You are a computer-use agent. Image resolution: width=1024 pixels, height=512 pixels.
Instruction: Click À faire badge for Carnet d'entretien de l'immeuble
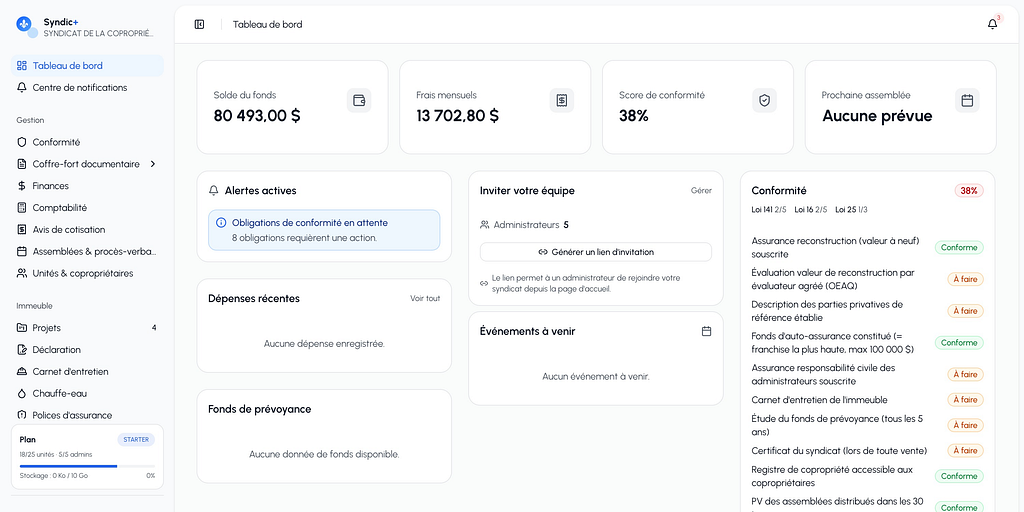point(965,400)
